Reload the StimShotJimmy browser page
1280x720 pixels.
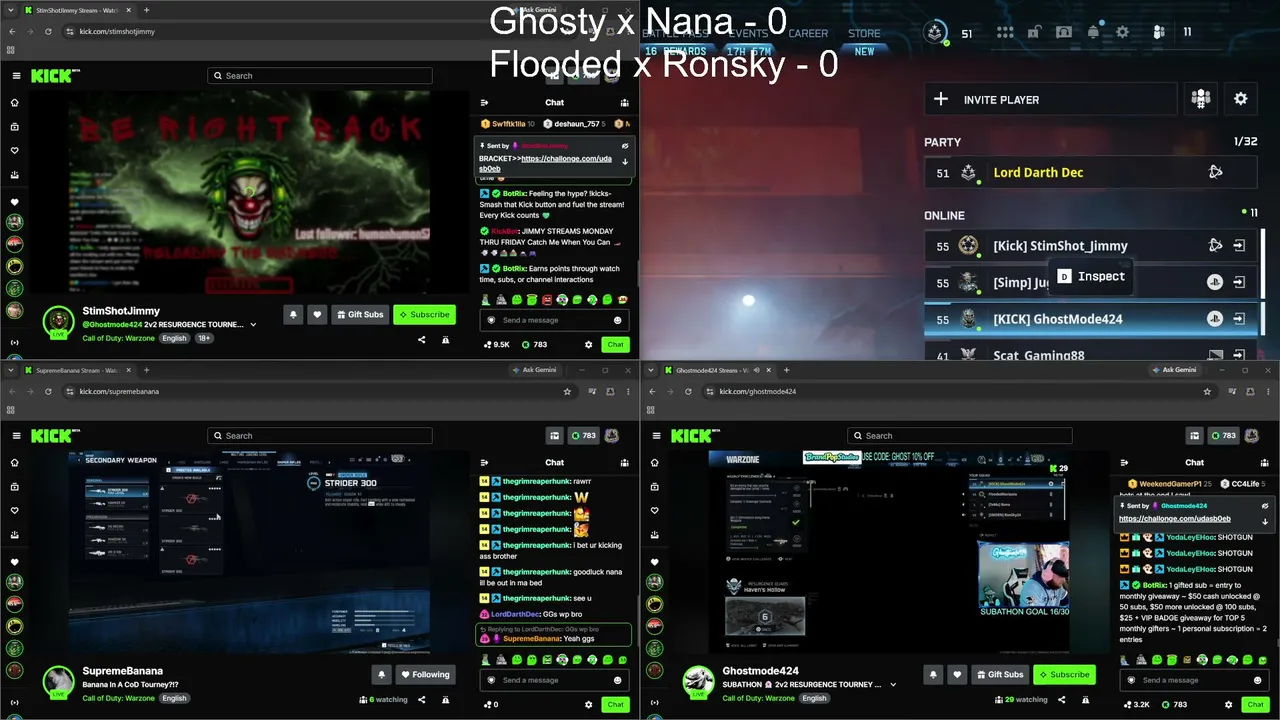(48, 32)
